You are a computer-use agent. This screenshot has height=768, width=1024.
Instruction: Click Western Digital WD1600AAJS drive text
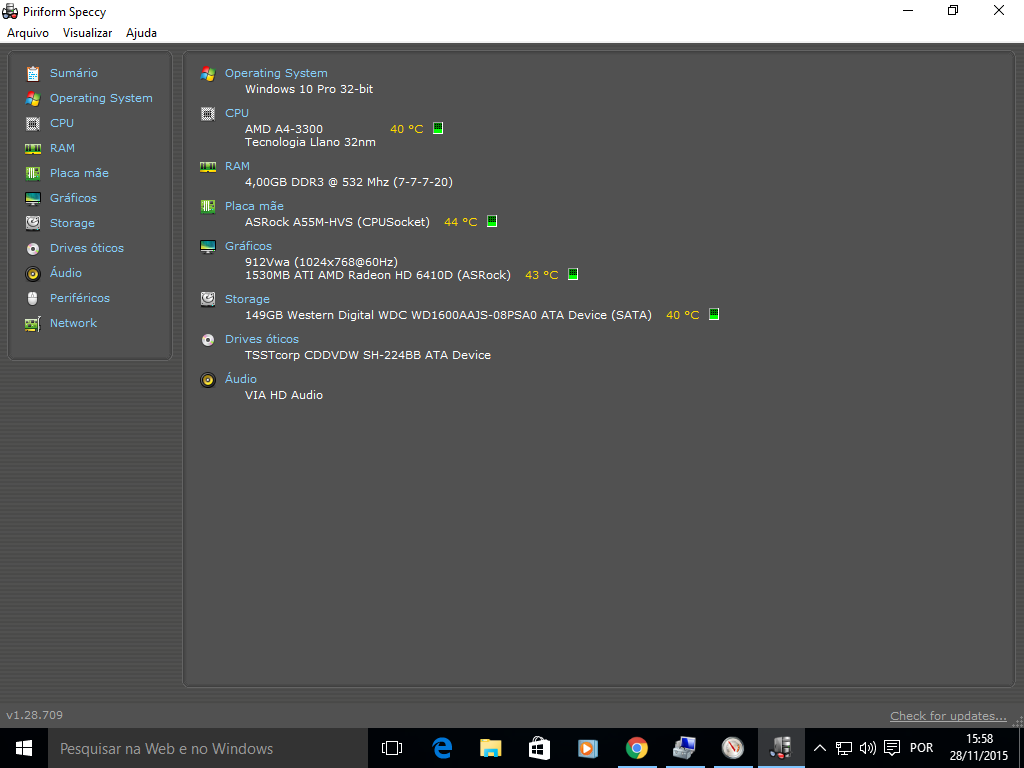[449, 315]
